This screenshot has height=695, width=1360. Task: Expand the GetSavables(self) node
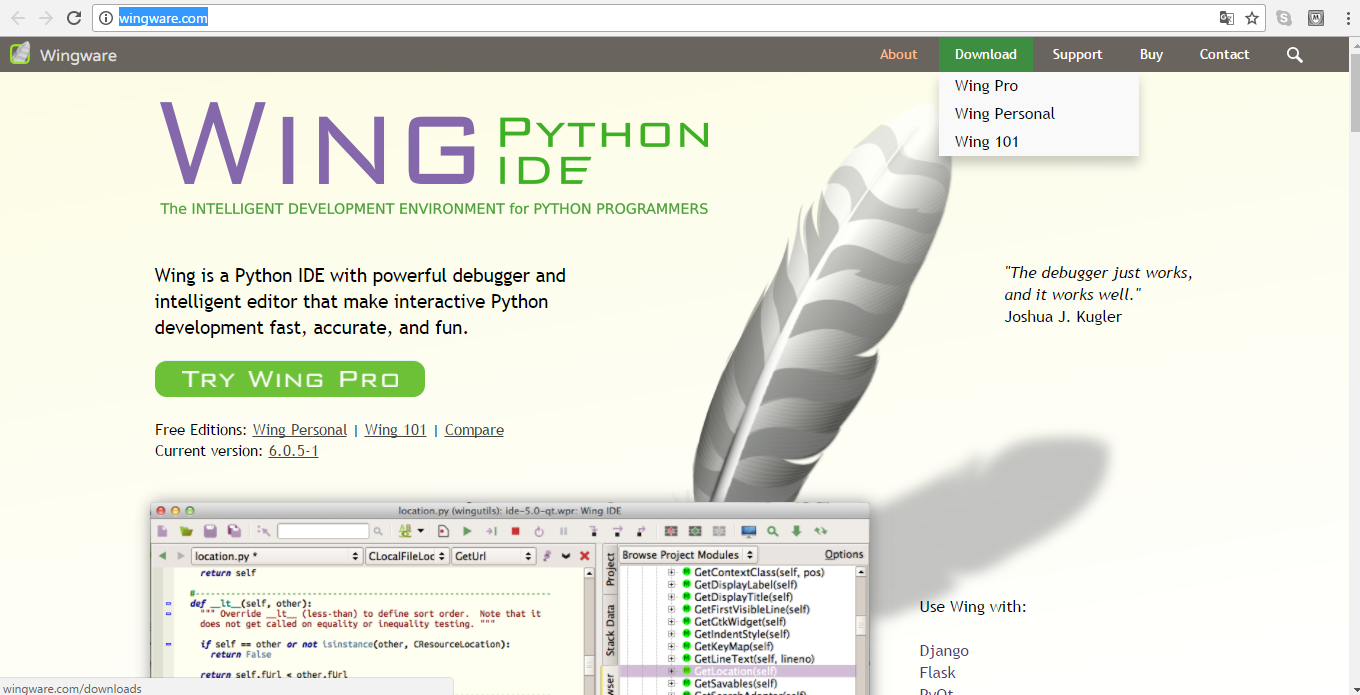672,683
